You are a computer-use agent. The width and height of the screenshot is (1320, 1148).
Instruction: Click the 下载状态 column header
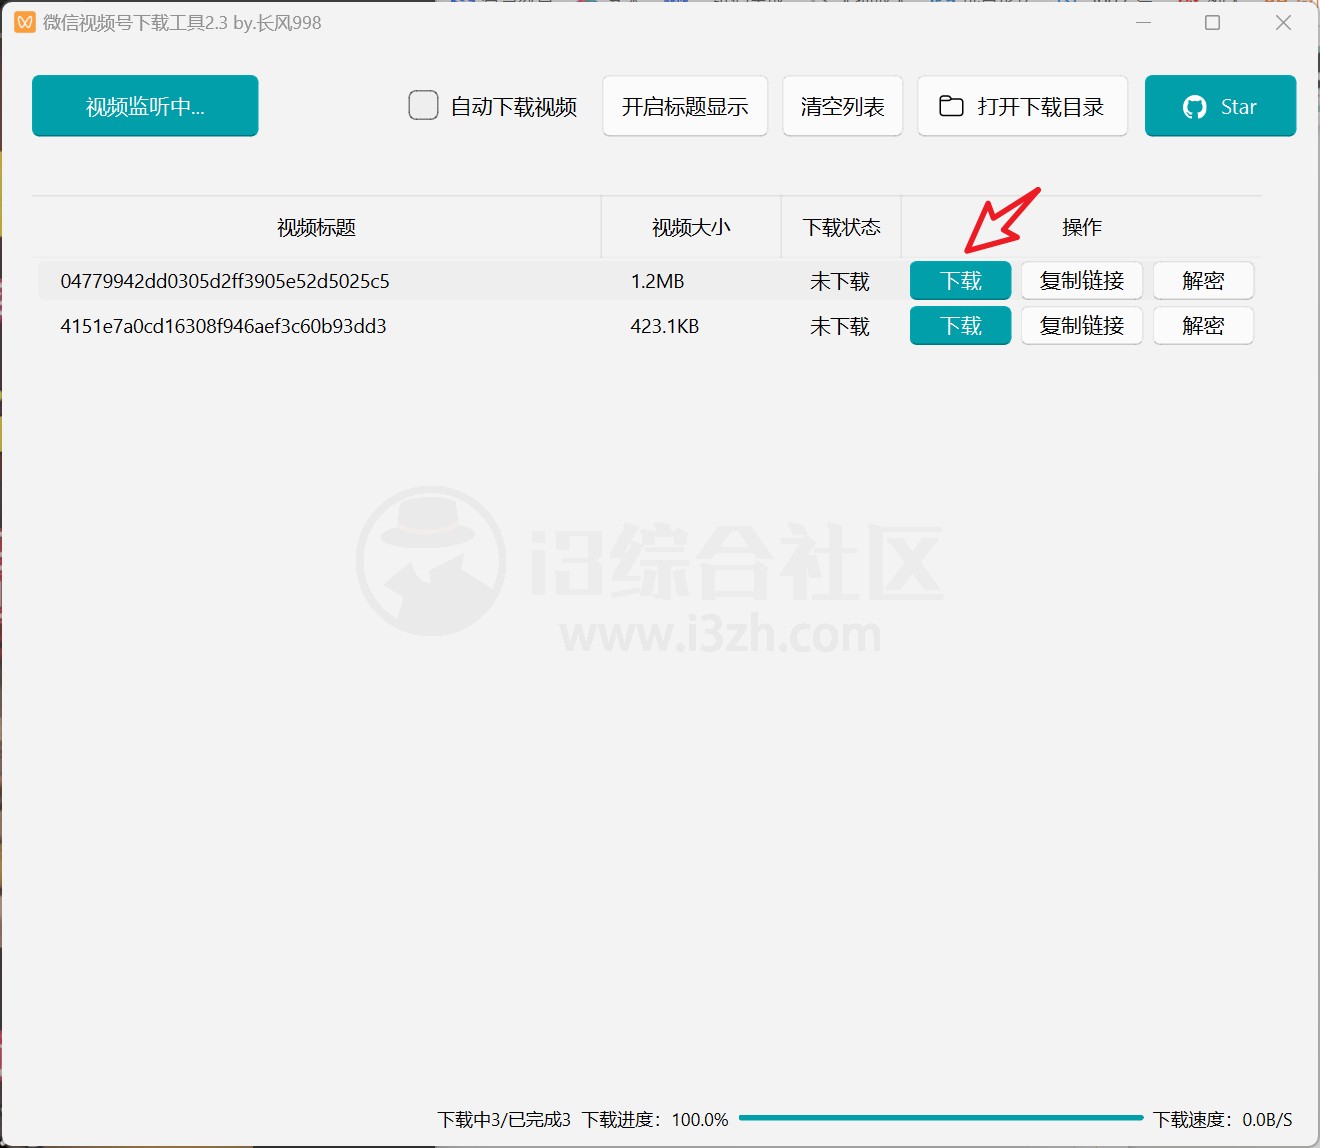tap(841, 227)
